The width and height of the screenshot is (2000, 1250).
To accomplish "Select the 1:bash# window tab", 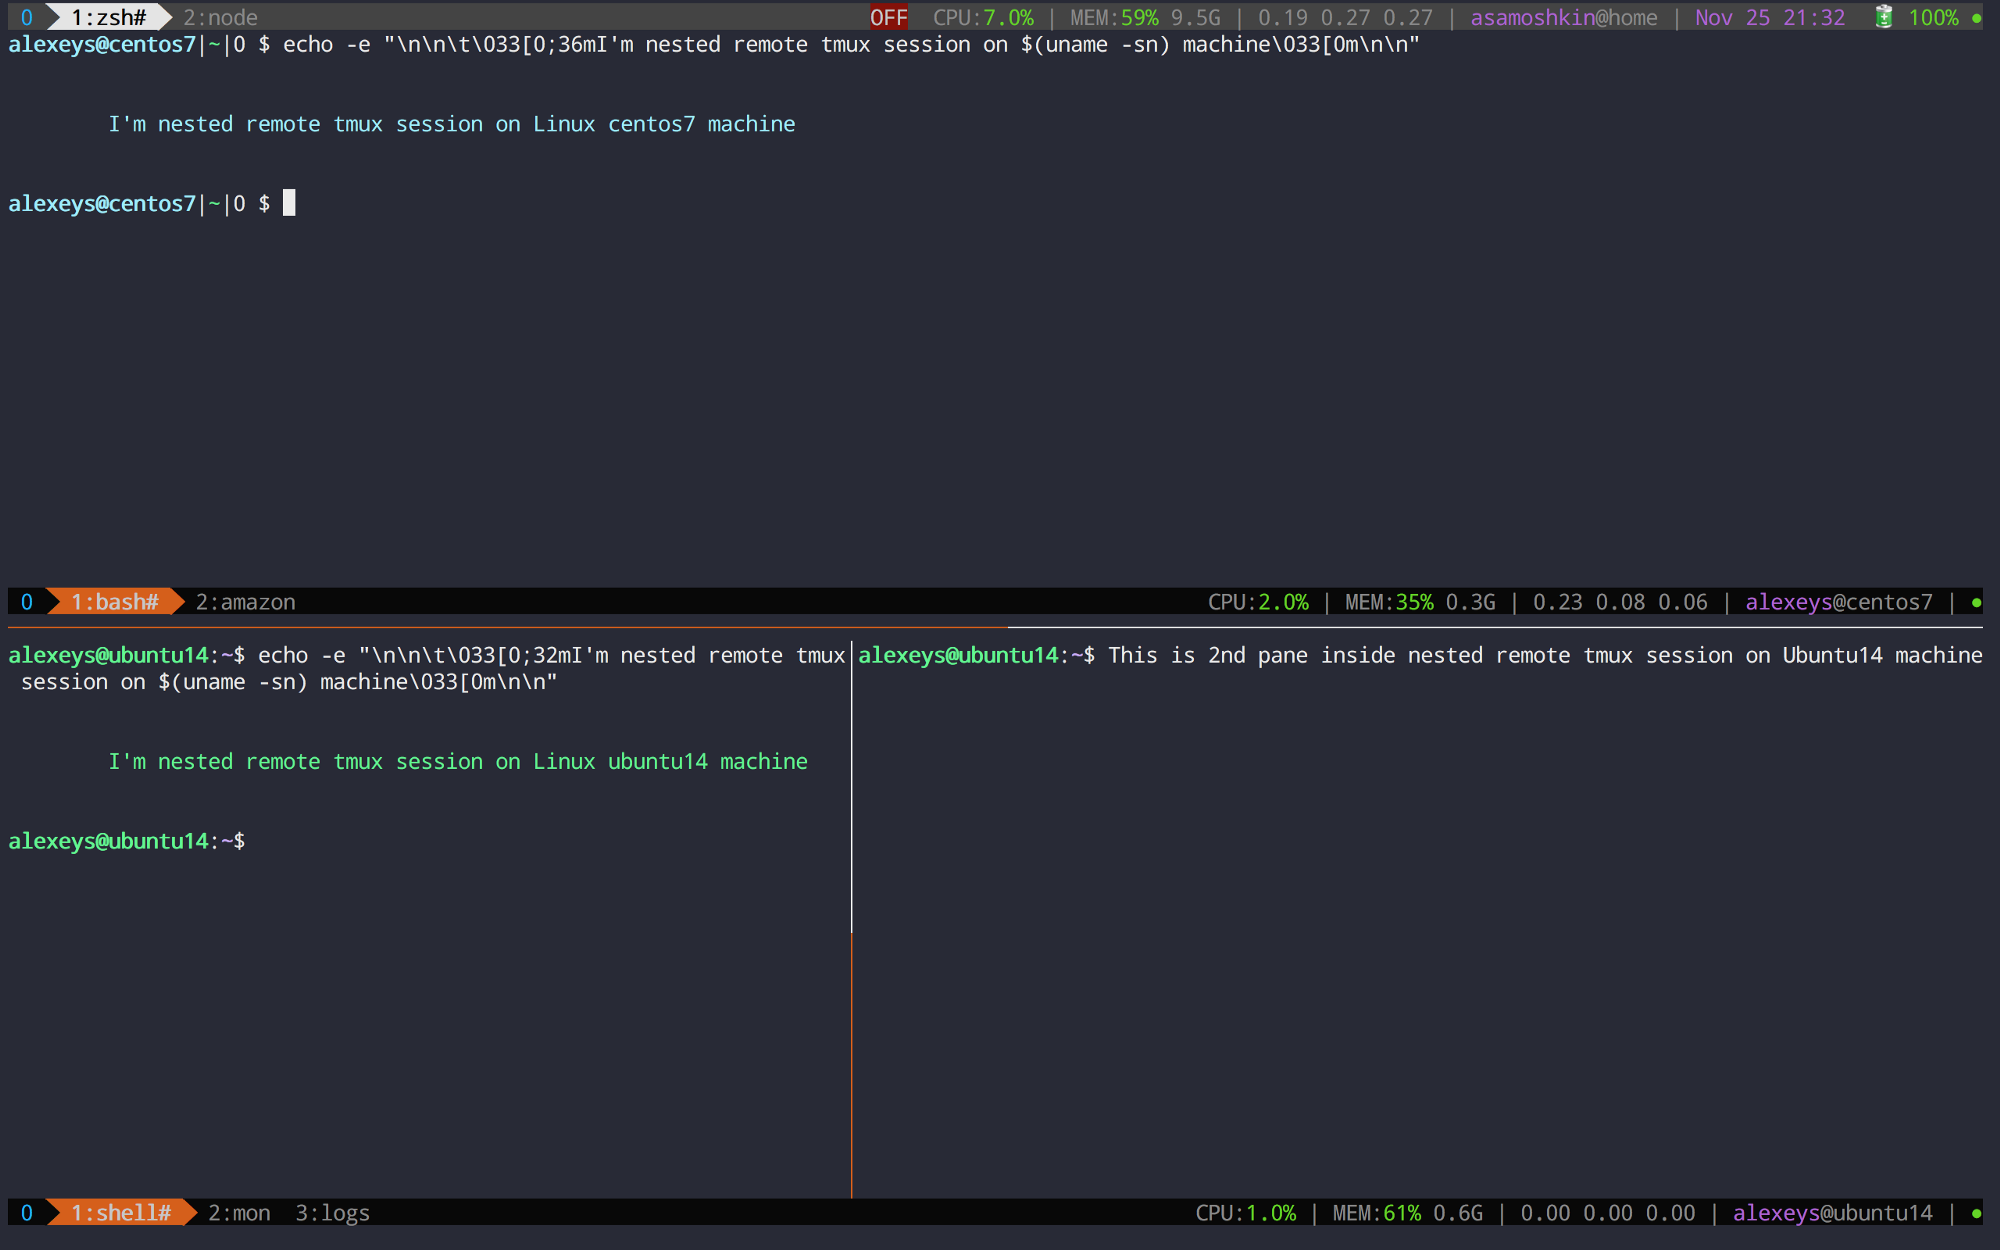I will coord(115,602).
